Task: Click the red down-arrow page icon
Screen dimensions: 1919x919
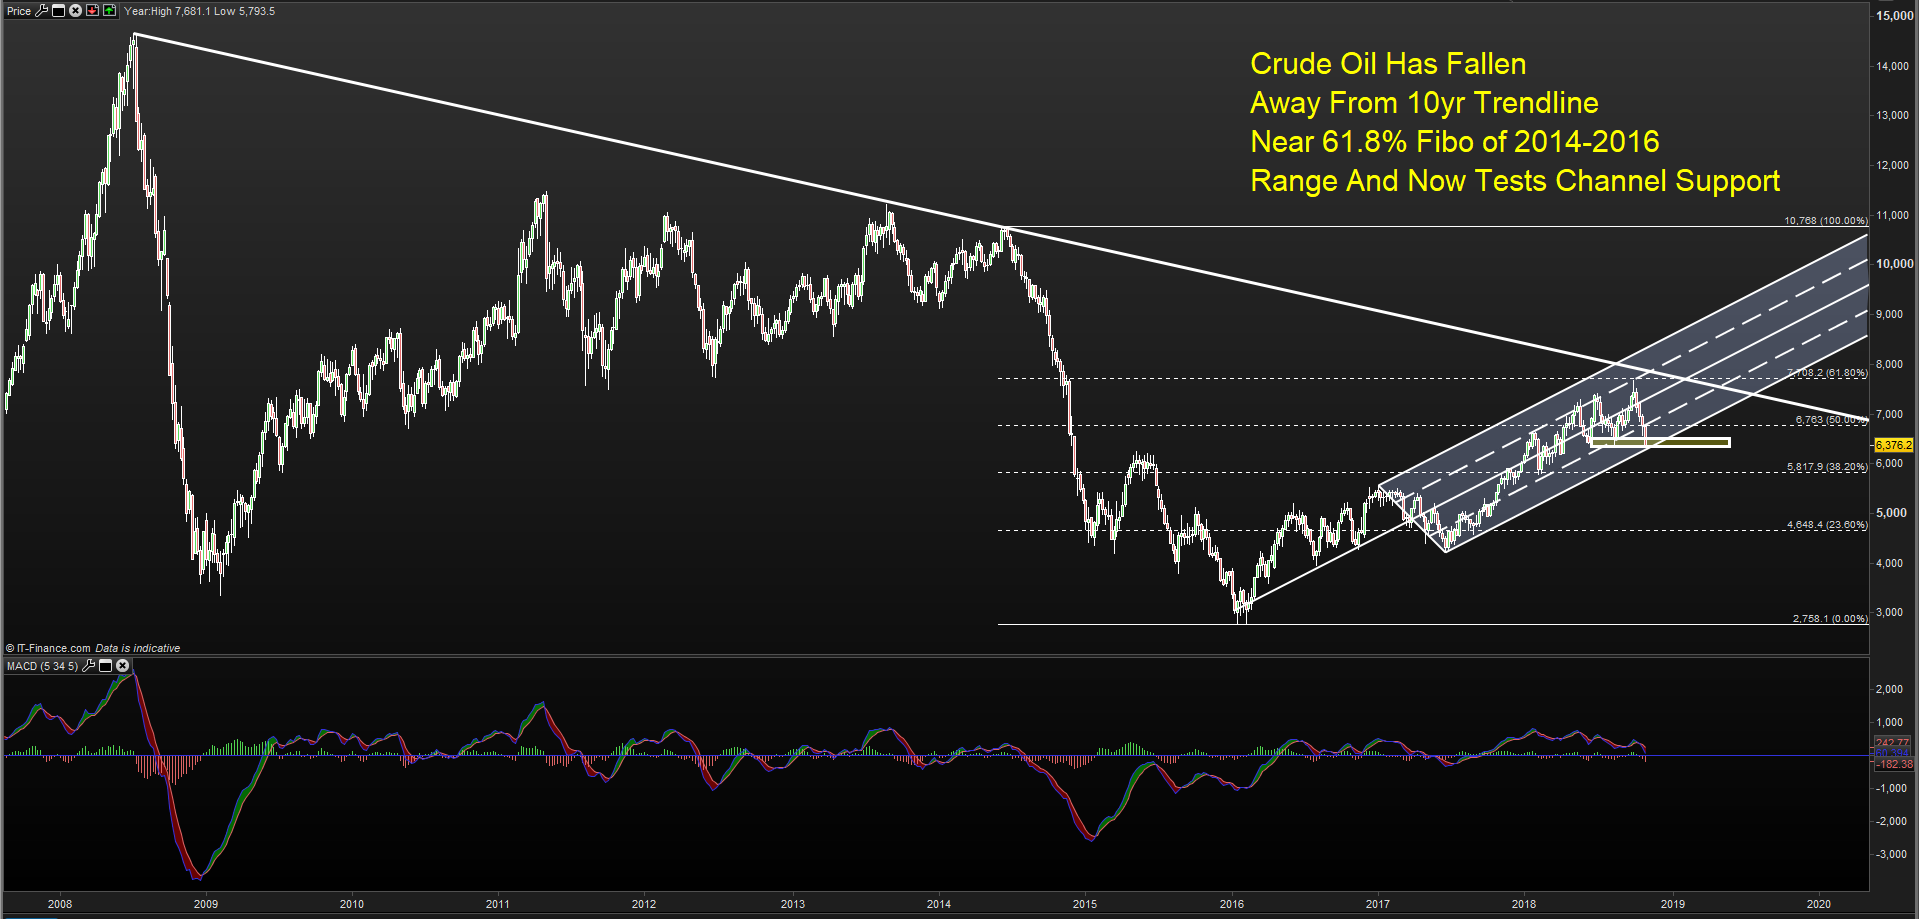Action: tap(92, 10)
